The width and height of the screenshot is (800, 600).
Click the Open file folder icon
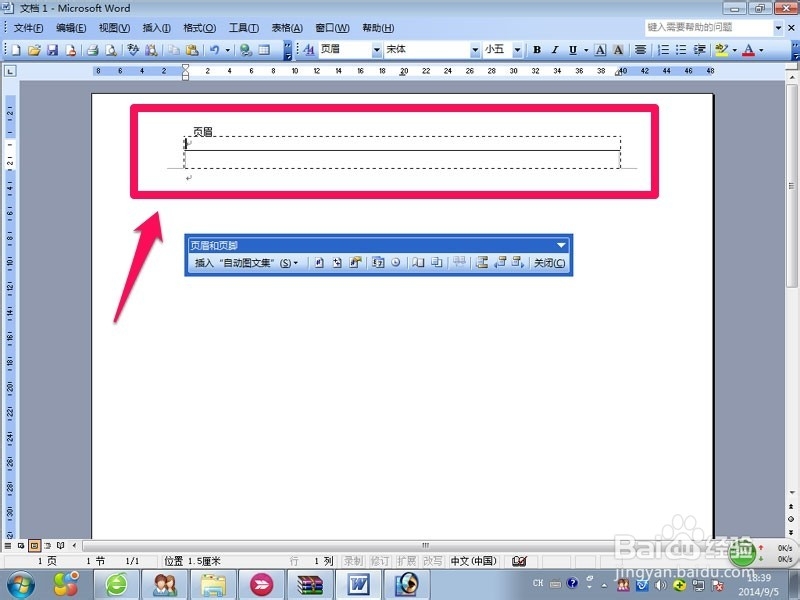[x=34, y=50]
